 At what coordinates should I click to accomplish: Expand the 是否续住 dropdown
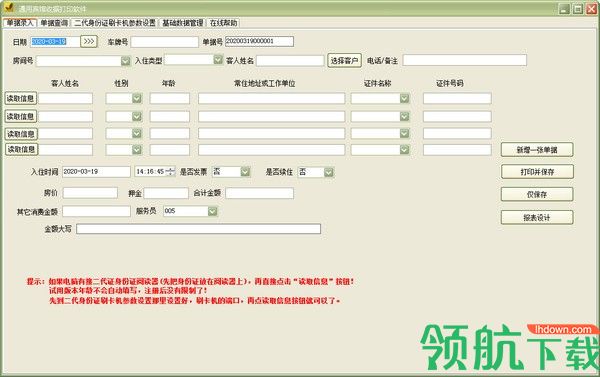coord(329,173)
